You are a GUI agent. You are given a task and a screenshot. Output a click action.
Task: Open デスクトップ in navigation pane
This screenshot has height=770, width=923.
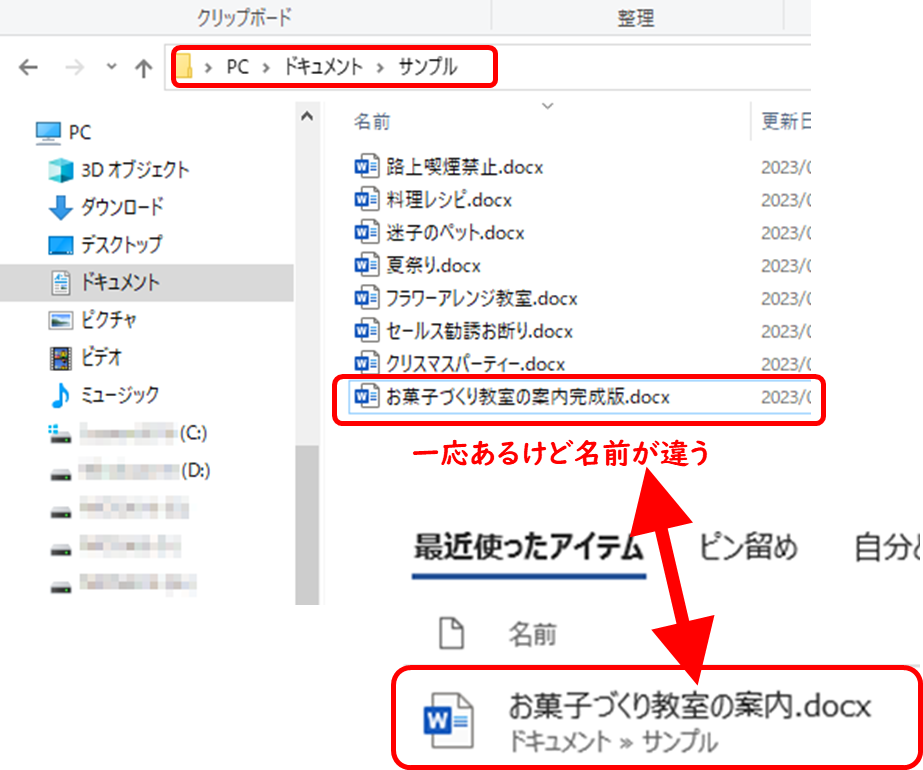(x=121, y=244)
